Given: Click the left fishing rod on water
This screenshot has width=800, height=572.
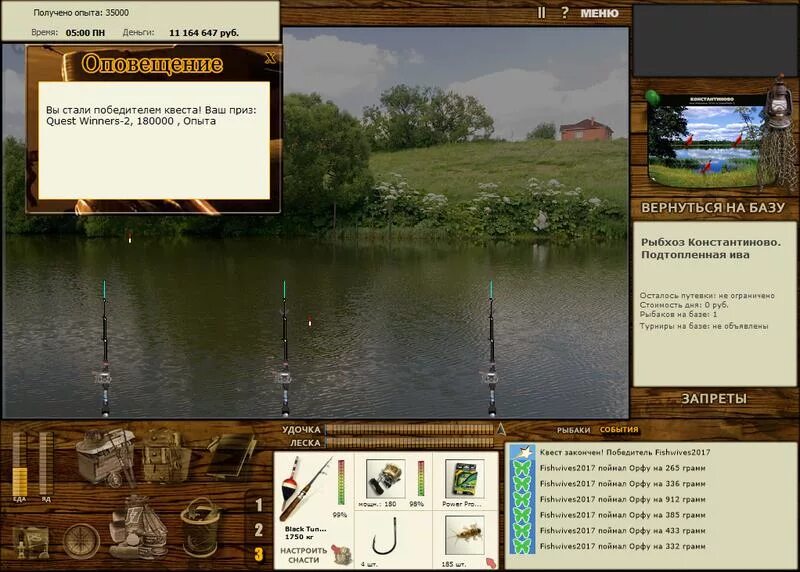Looking at the screenshot, I should (x=105, y=349).
